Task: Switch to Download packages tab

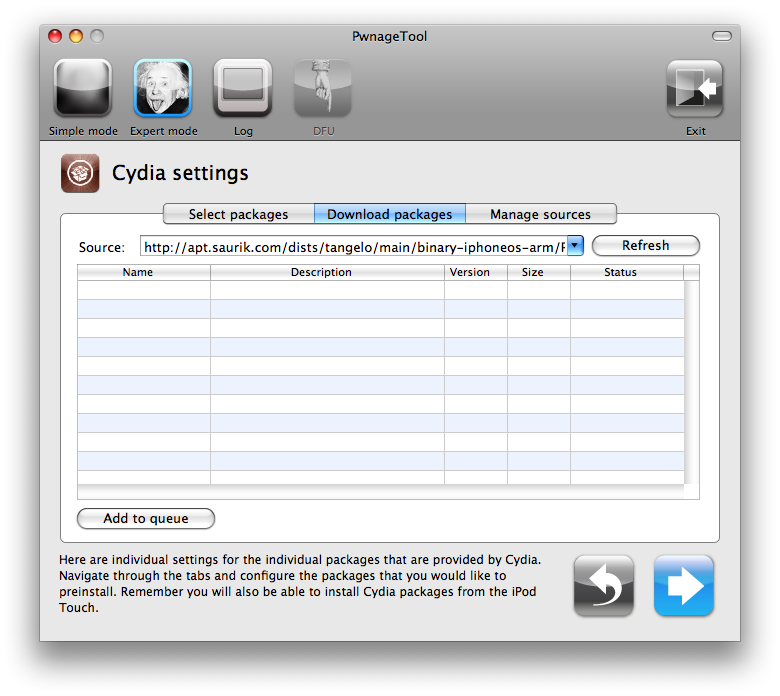Action: (390, 214)
